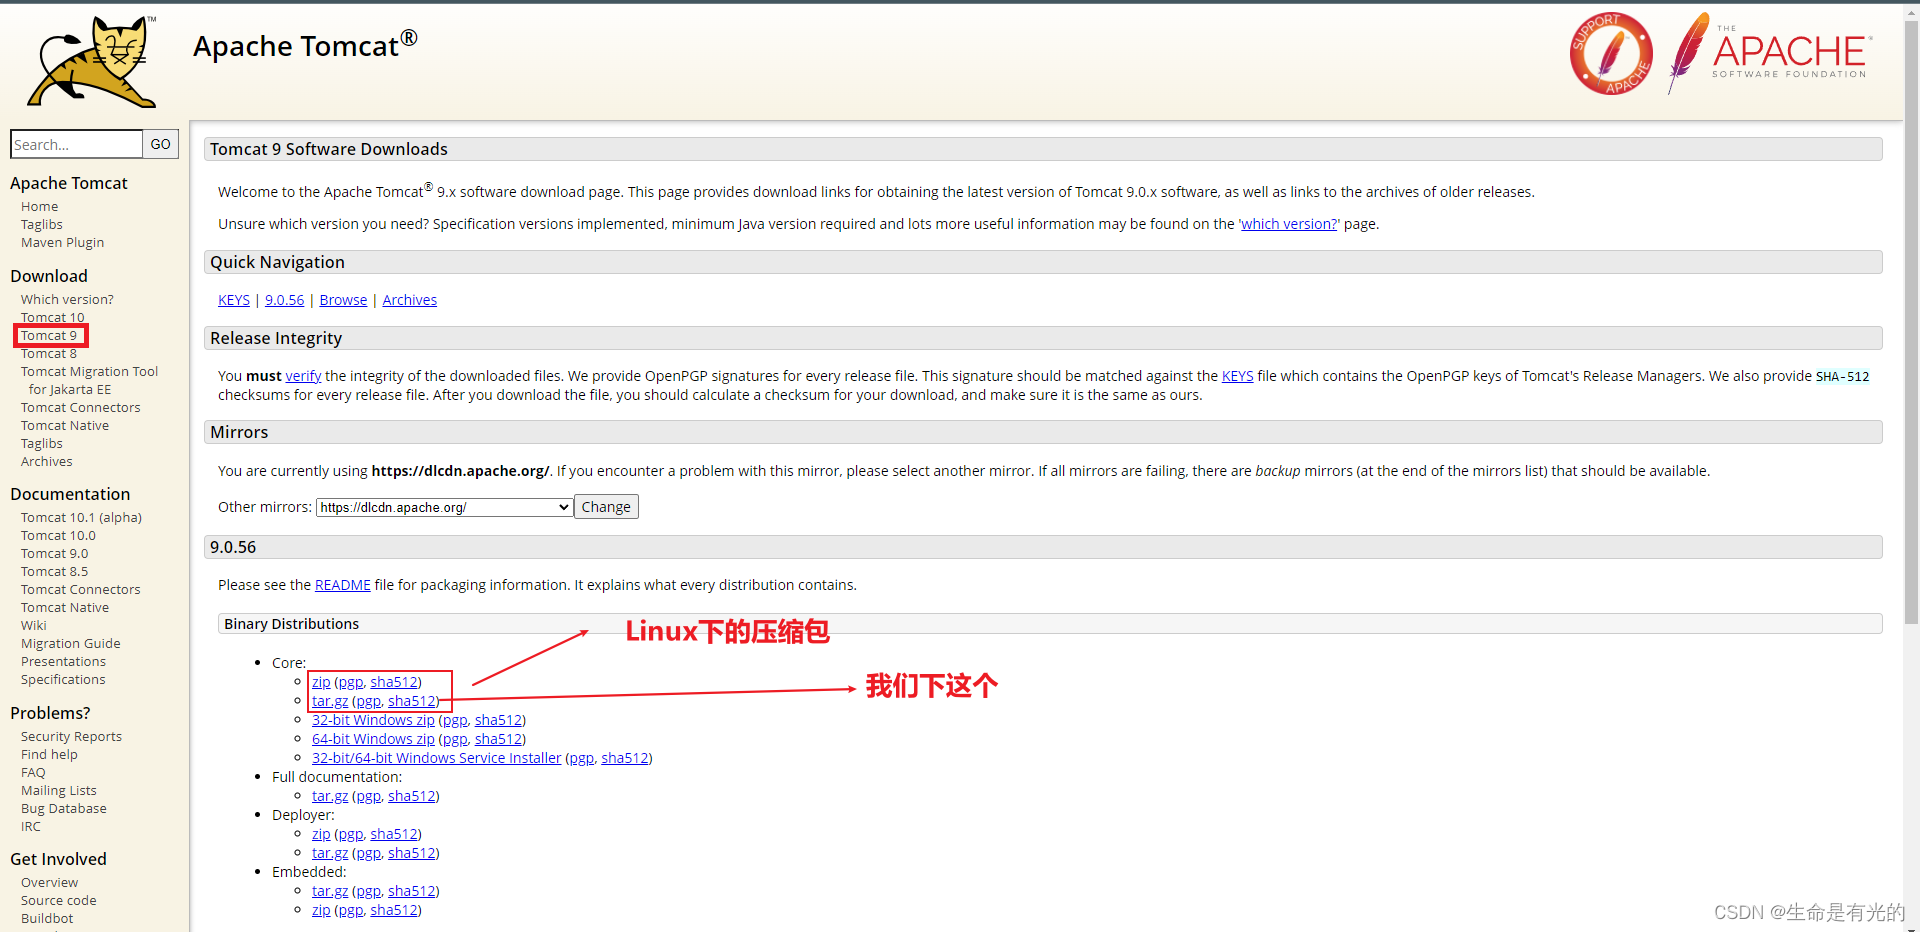The width and height of the screenshot is (1920, 932).
Task: Open the KEYS quick navigation link
Action: pyautogui.click(x=234, y=300)
